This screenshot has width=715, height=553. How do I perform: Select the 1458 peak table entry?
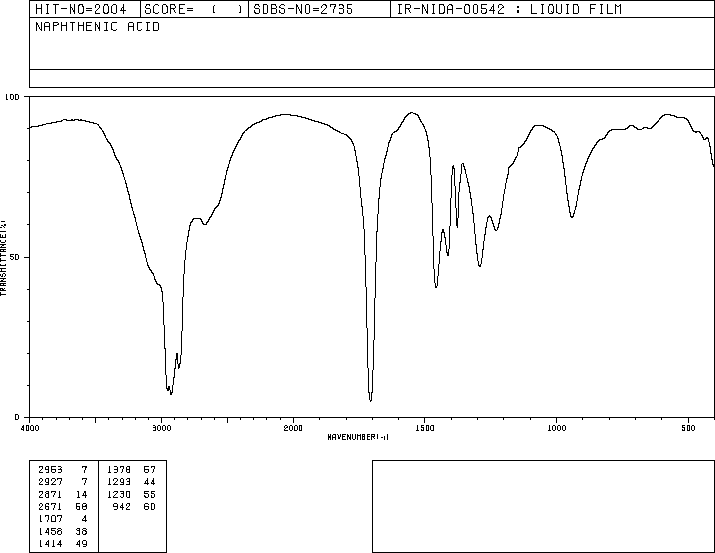(x=63, y=531)
